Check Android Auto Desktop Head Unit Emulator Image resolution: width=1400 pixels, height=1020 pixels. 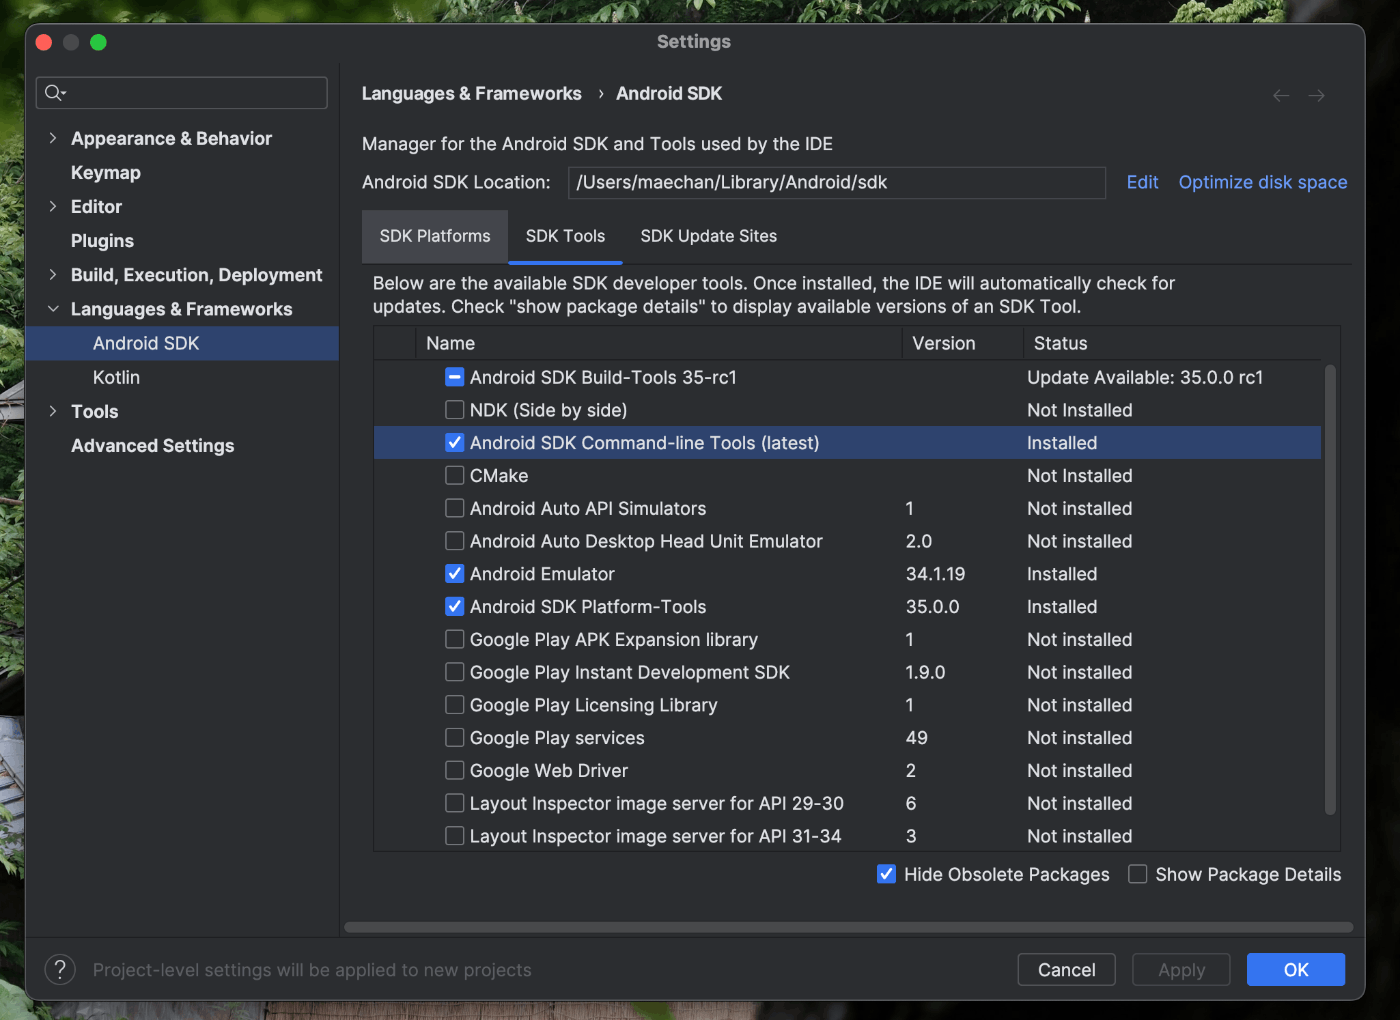[x=454, y=541]
